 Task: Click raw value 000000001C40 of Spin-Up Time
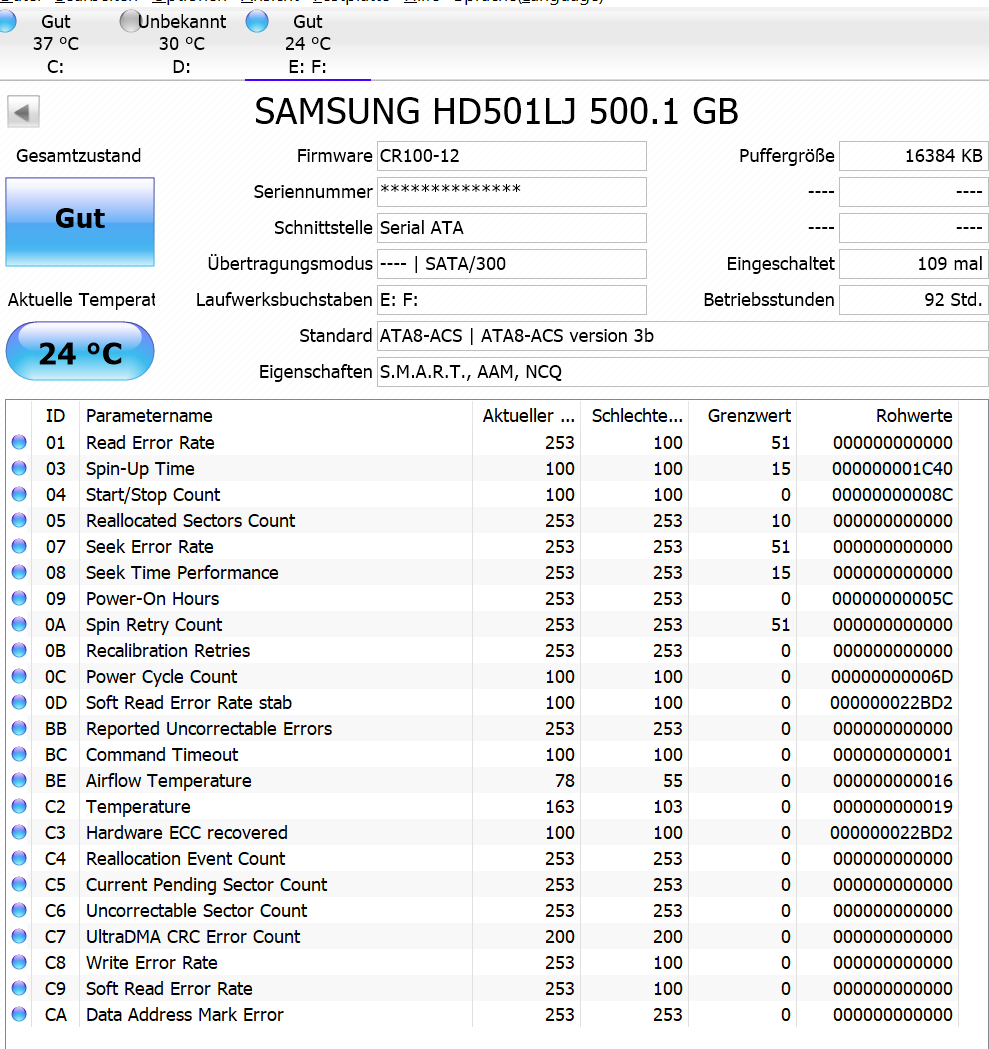(x=892, y=469)
